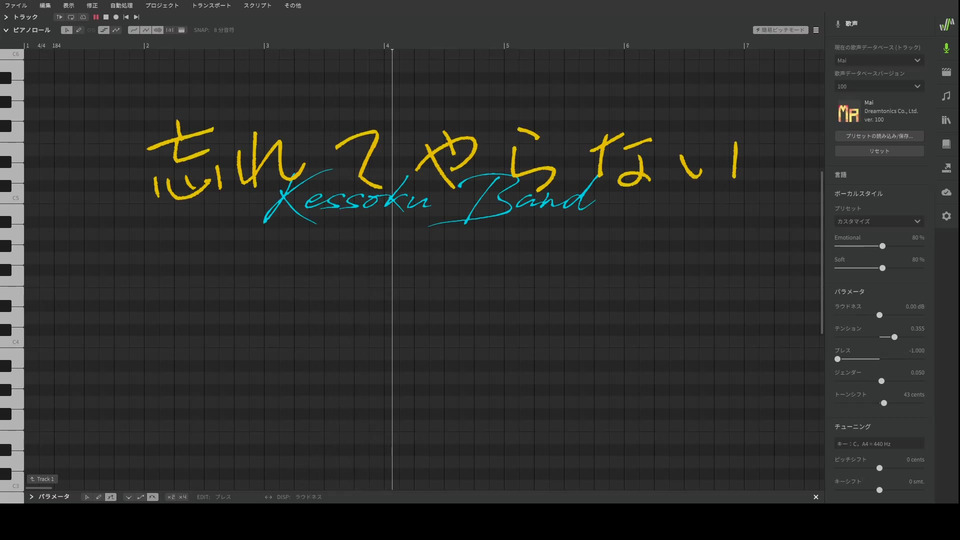Adjust the Emotional slider handle
Screen dimensions: 960x540
click(882, 246)
